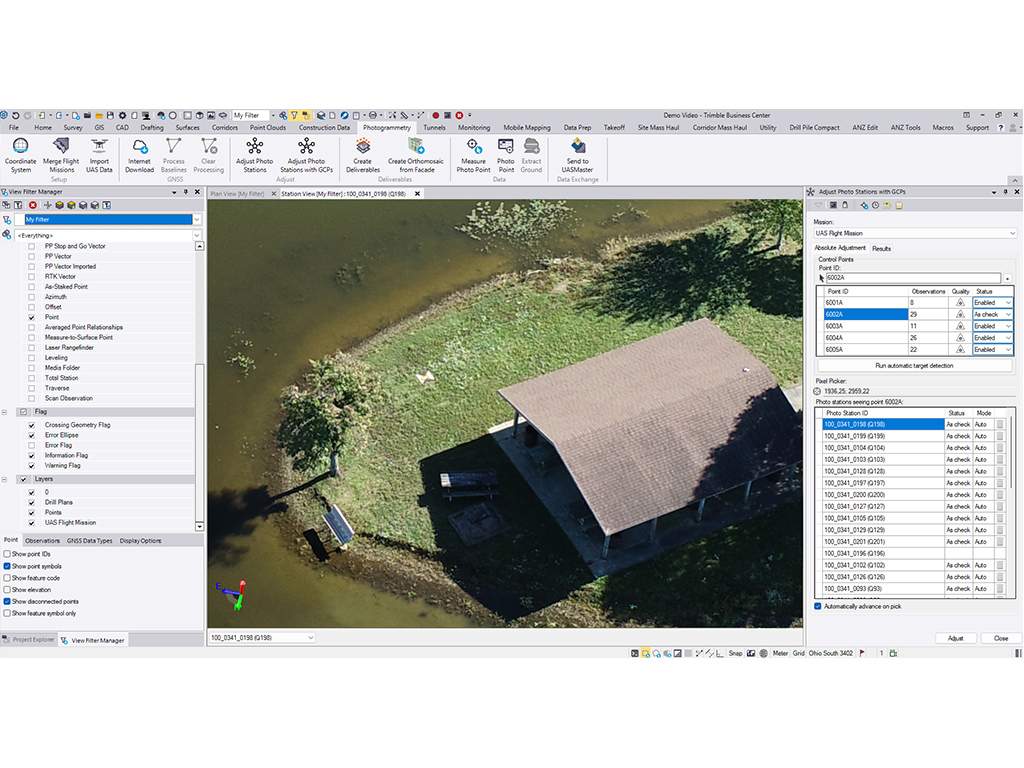This screenshot has width=1024, height=768.
Task: Open Import UAS Data tool
Action: pyautogui.click(x=99, y=147)
